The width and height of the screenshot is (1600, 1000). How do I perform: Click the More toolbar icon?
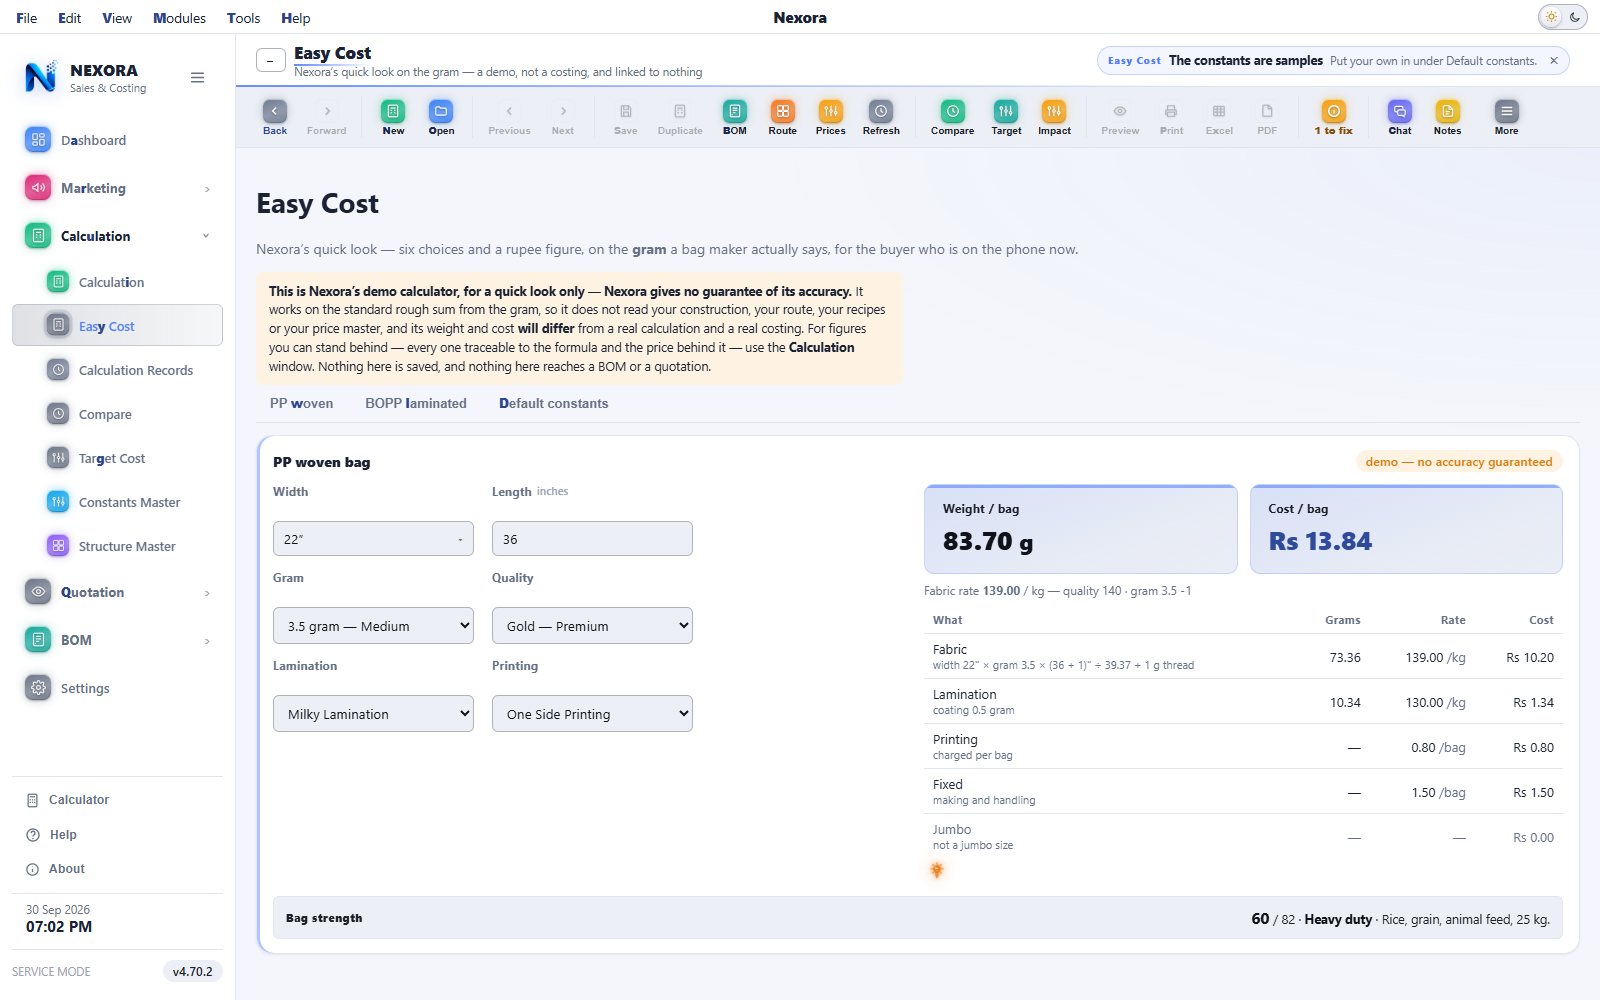pos(1507,117)
